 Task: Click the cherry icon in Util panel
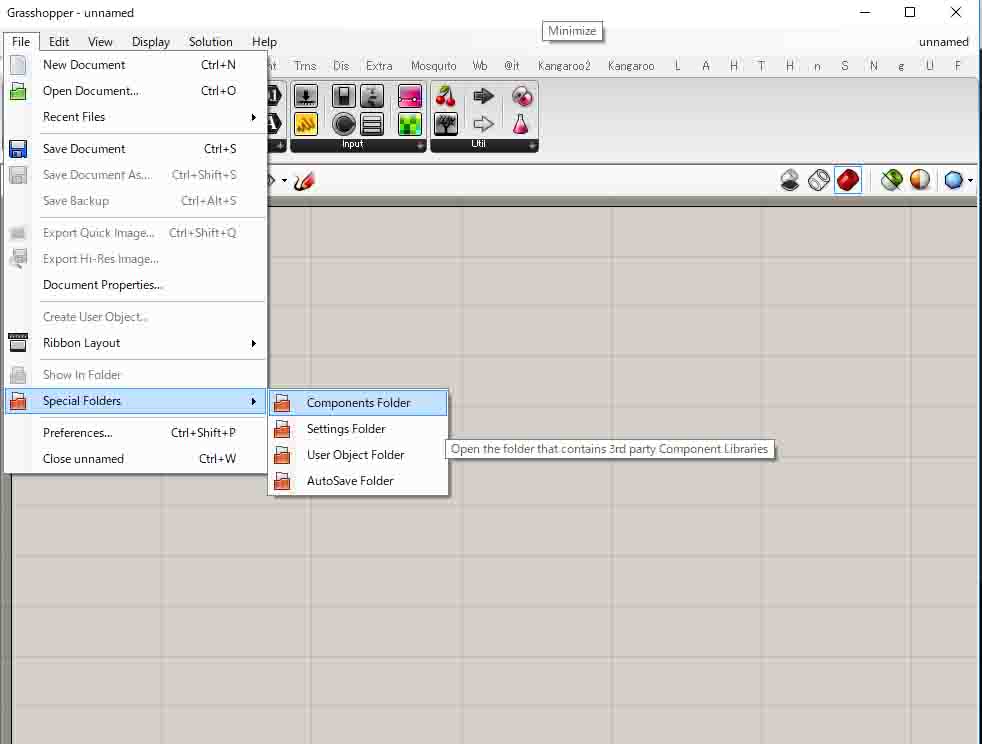tap(446, 97)
